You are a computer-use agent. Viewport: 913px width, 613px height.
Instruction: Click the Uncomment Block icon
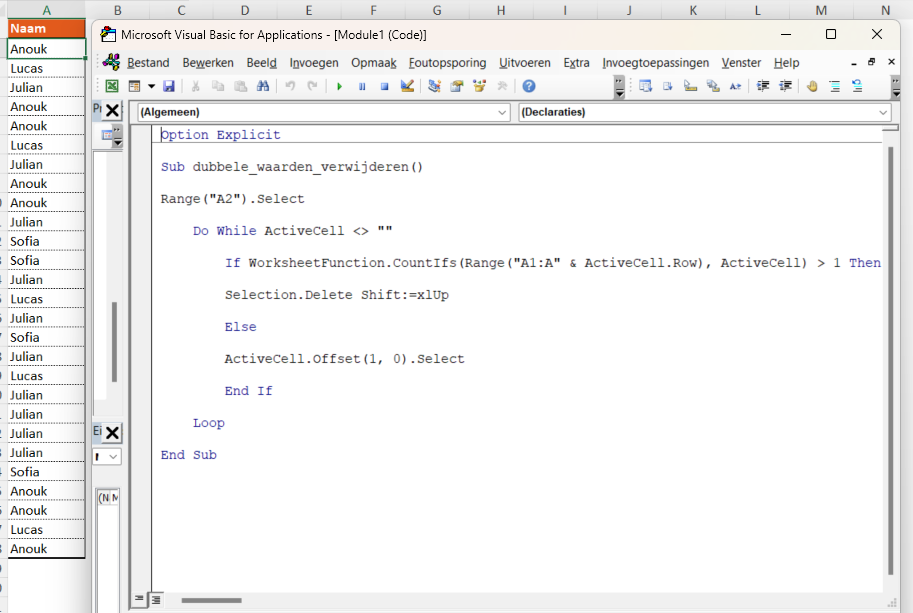click(x=857, y=86)
